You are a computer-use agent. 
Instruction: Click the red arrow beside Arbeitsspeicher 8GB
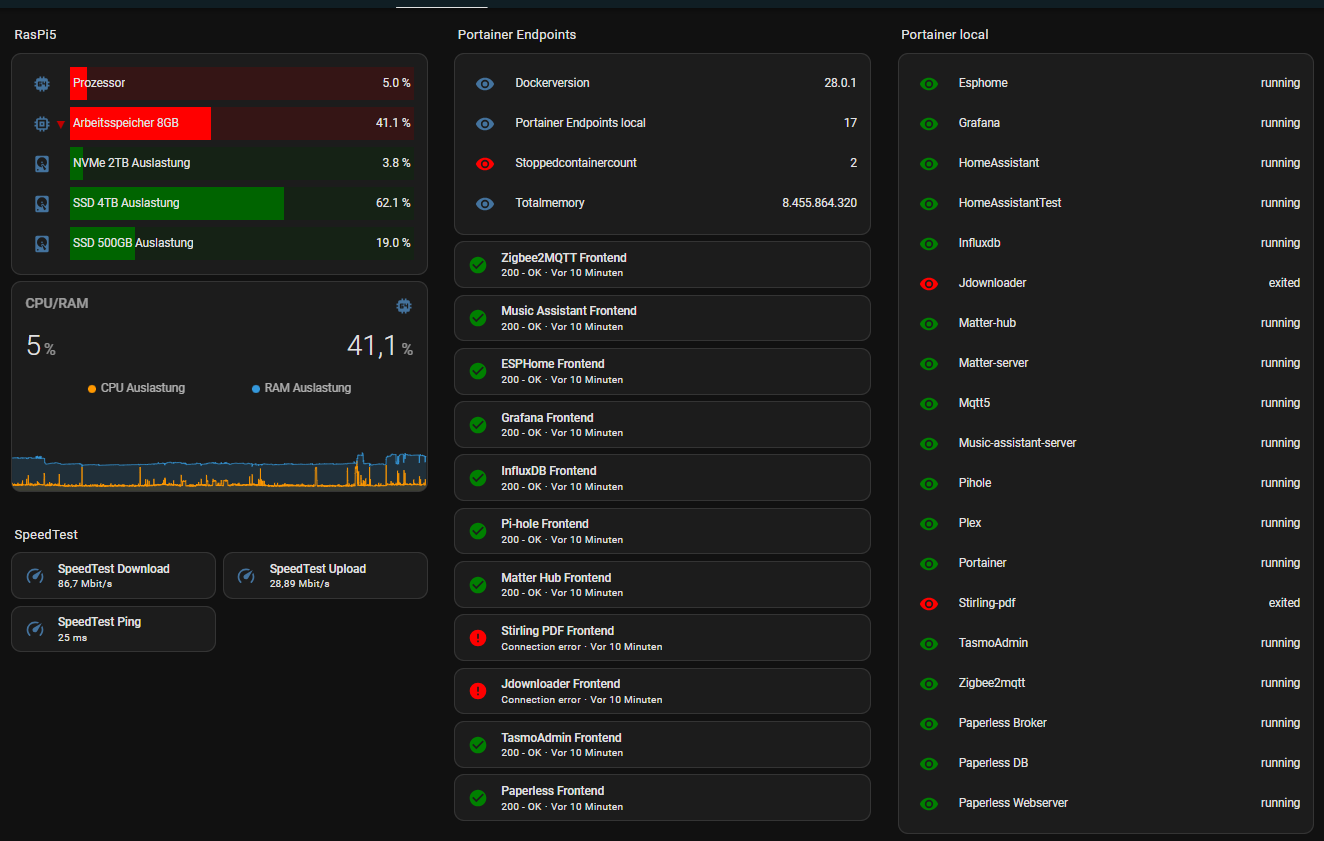[x=60, y=124]
